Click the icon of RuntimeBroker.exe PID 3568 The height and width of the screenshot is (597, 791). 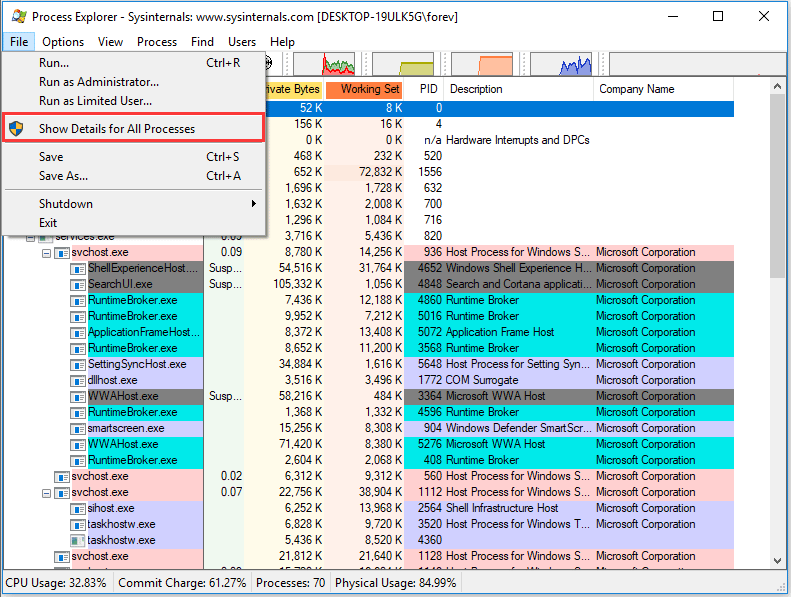click(78, 349)
